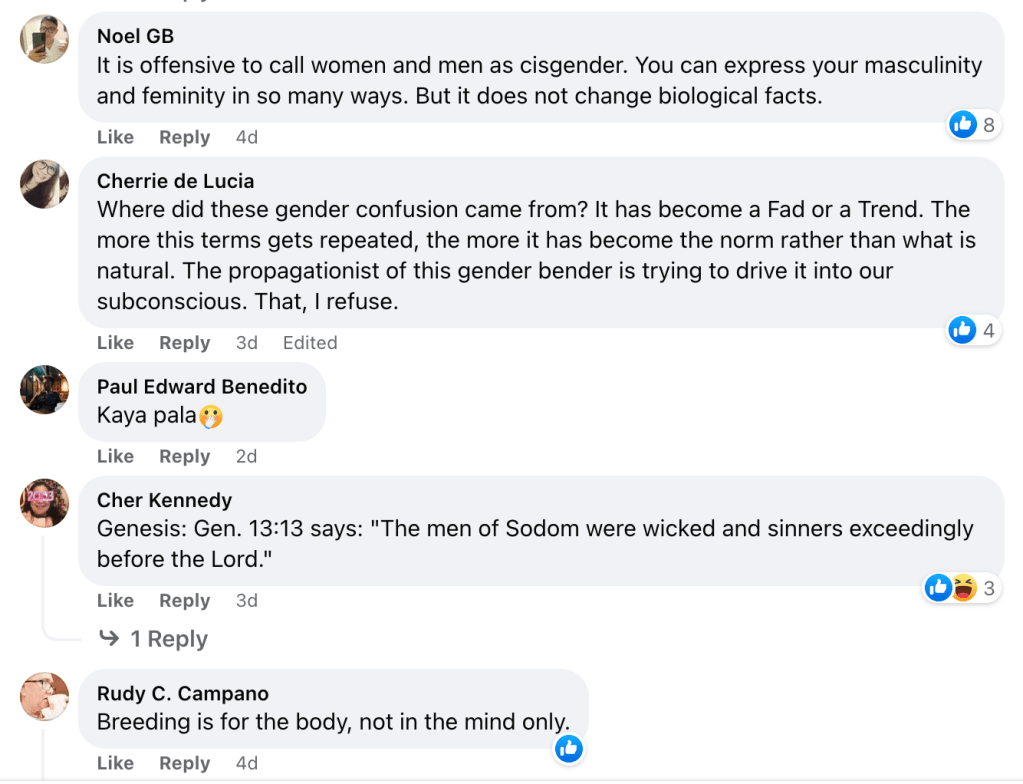The height and width of the screenshot is (784, 1023).
Task: Open Cherrie de Lucia's profile avatar
Action: coord(45,184)
